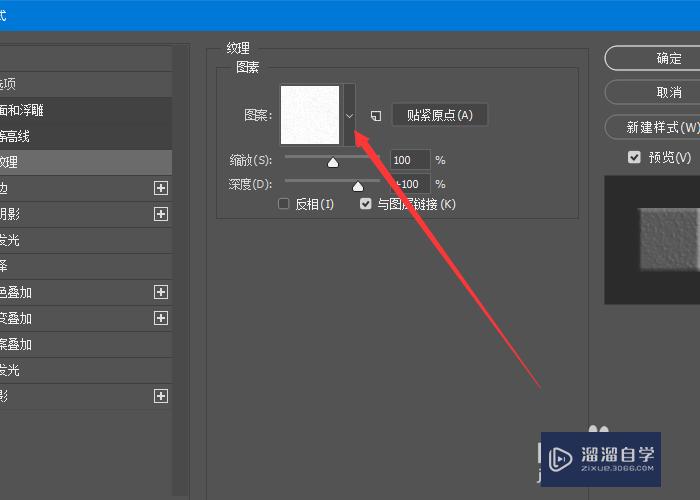This screenshot has width=700, height=500.
Task: Select the stroke style entry ending 边
Action: tap(86, 188)
